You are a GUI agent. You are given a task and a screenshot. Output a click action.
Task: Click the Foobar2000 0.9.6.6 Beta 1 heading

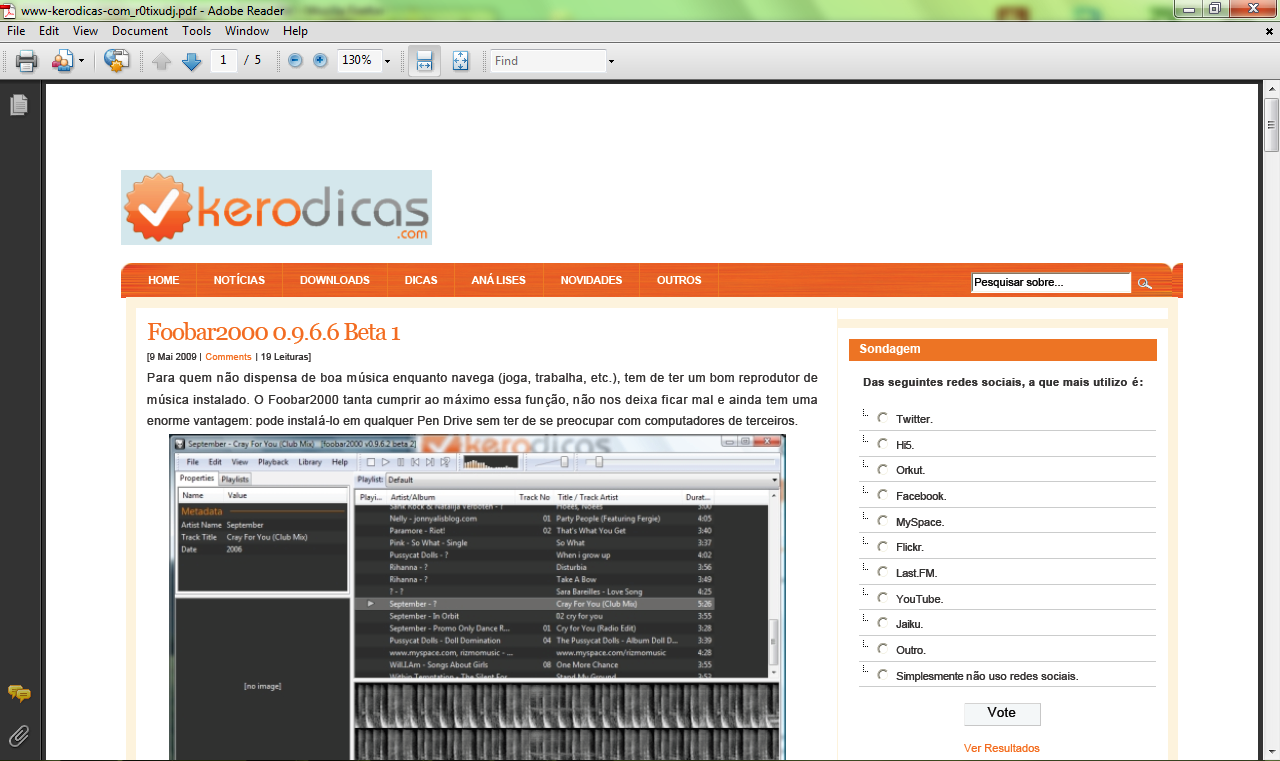[274, 332]
